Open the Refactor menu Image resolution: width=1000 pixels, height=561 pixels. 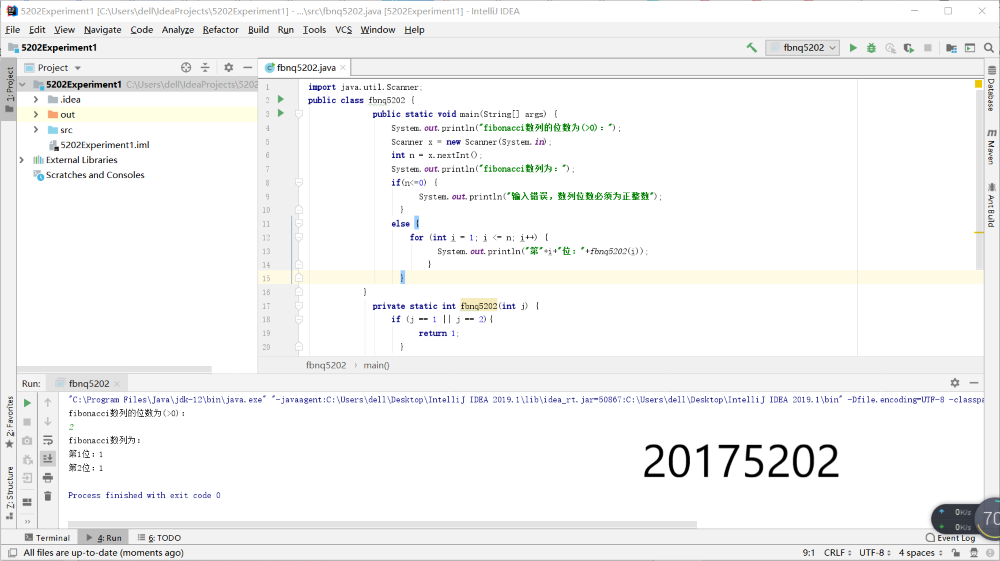tap(221, 29)
